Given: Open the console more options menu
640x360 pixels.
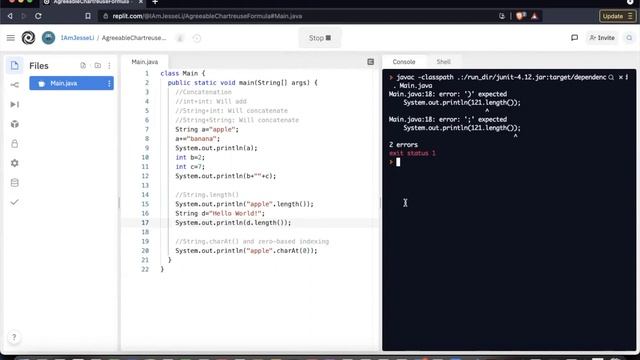Looking at the screenshot, I should point(627,77).
